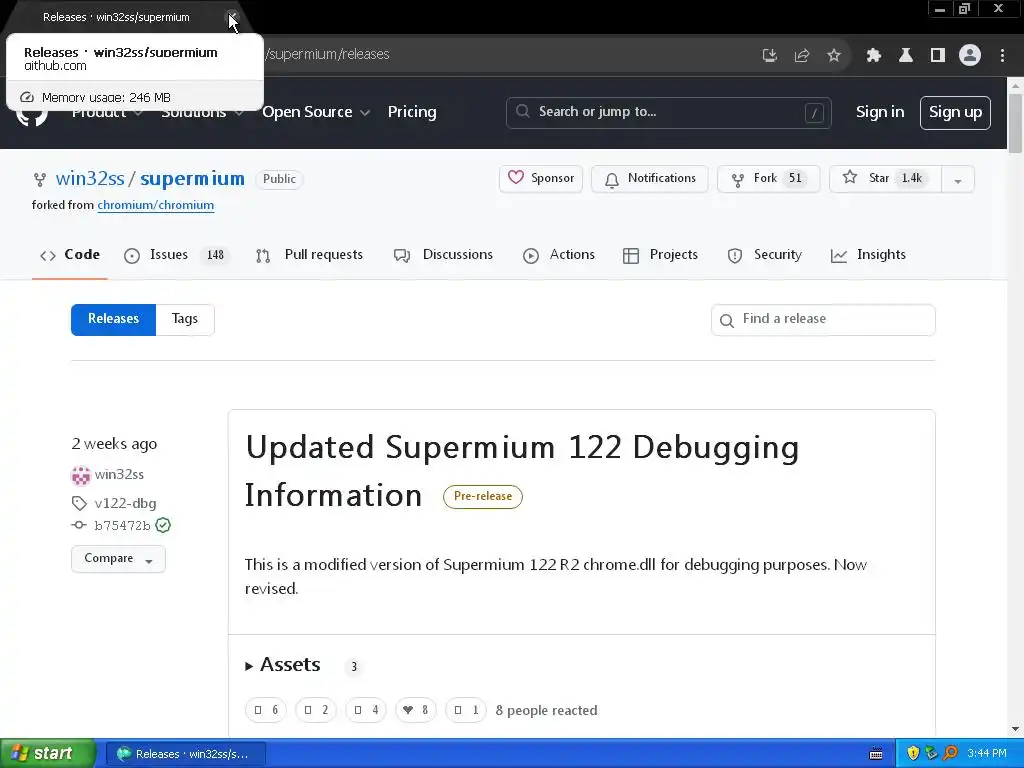Open the chromium/chromium fork source link

click(x=155, y=205)
